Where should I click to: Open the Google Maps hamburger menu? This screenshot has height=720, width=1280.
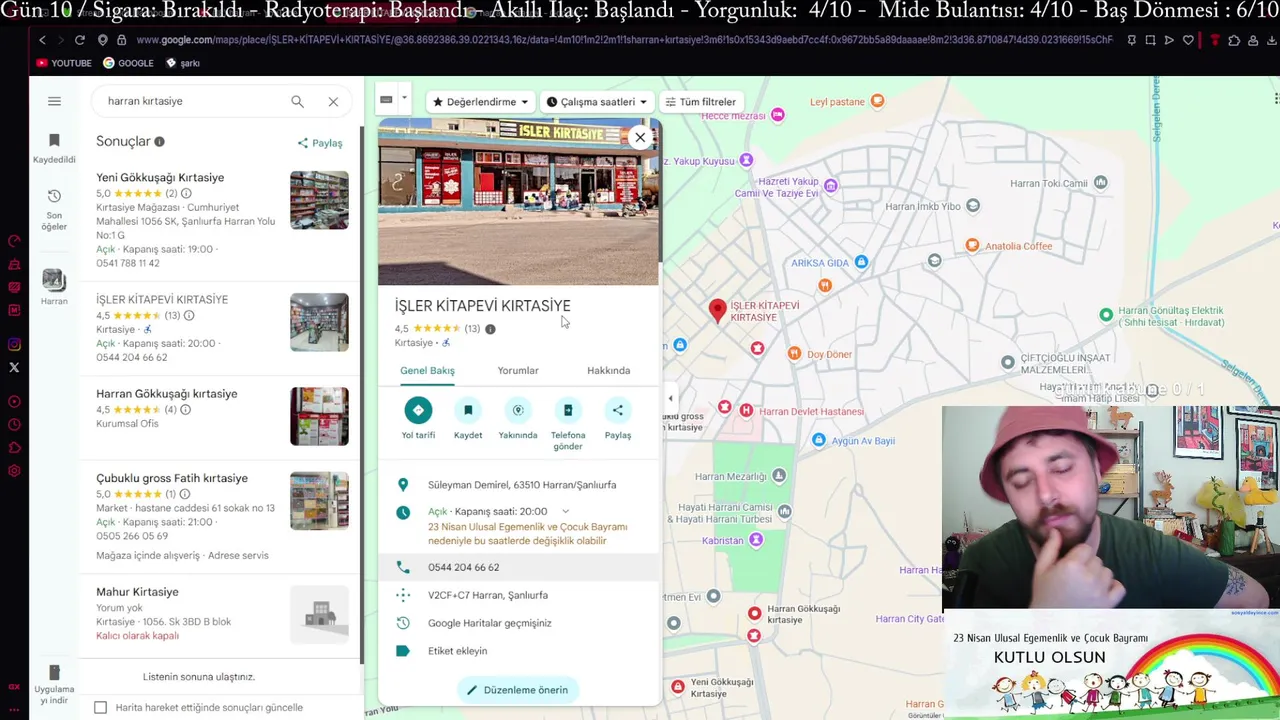point(54,101)
